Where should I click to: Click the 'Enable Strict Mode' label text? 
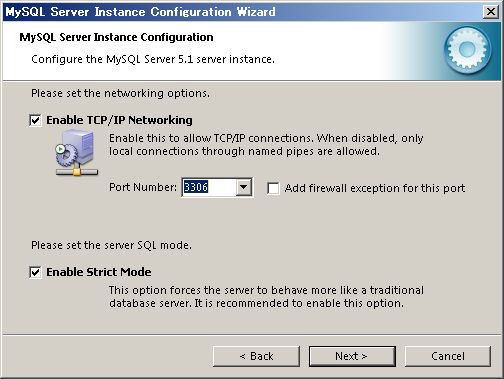(99, 272)
